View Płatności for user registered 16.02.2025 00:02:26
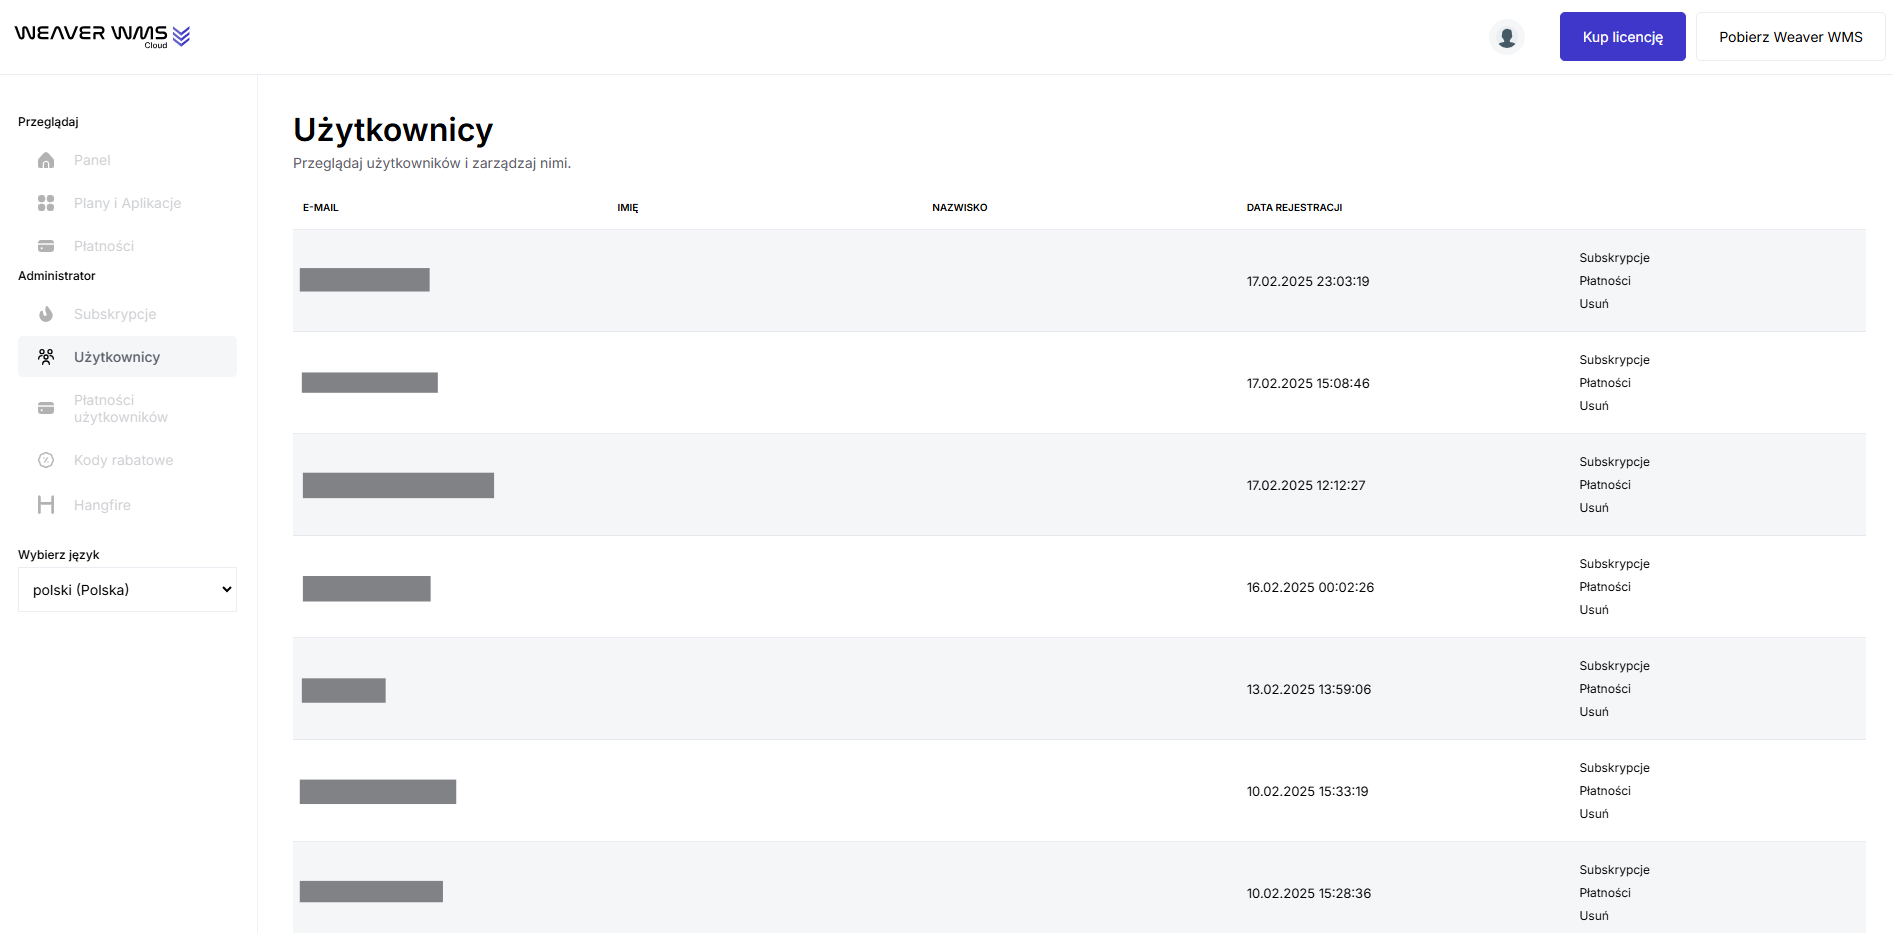 (1604, 587)
